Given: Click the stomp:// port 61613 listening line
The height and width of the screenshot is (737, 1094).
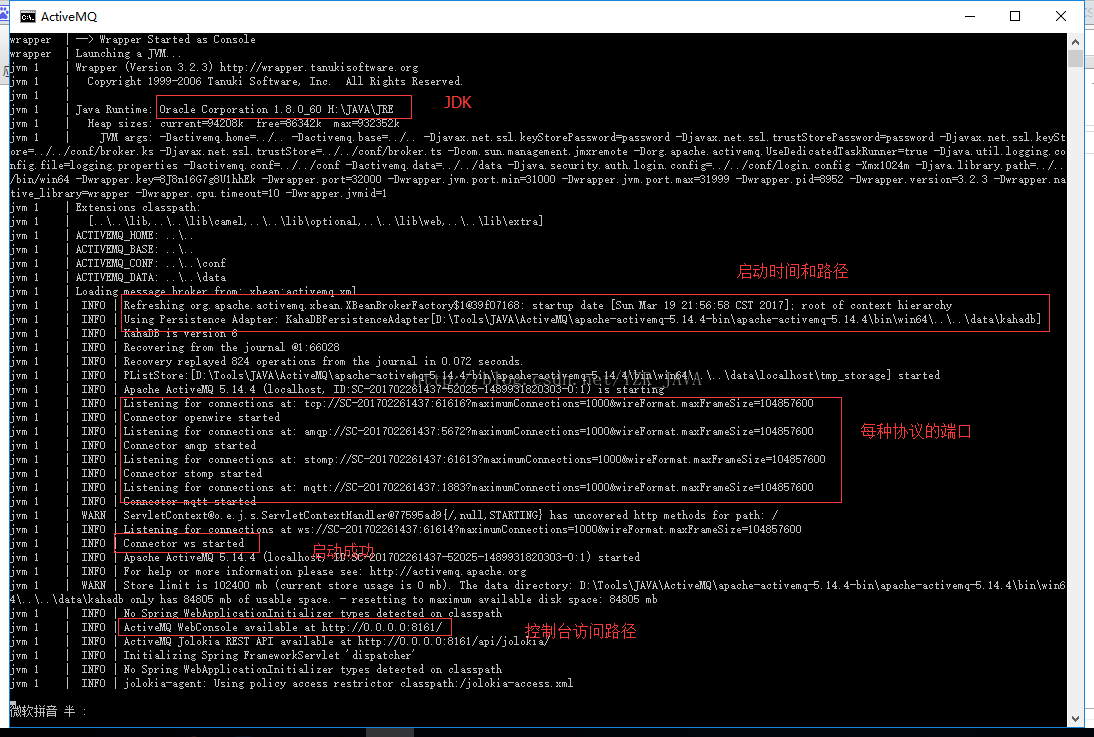Looking at the screenshot, I should (474, 459).
